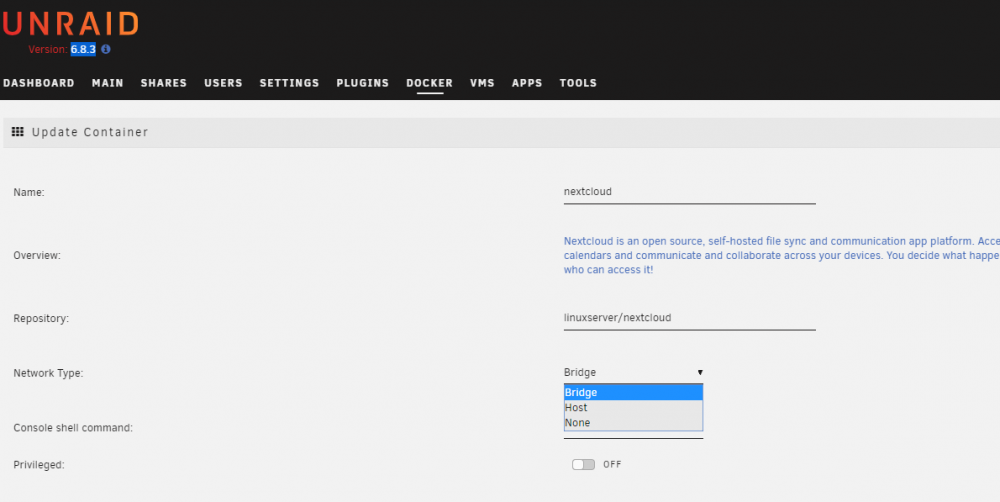Click the Name: label
This screenshot has width=1000, height=502.
pyautogui.click(x=29, y=193)
